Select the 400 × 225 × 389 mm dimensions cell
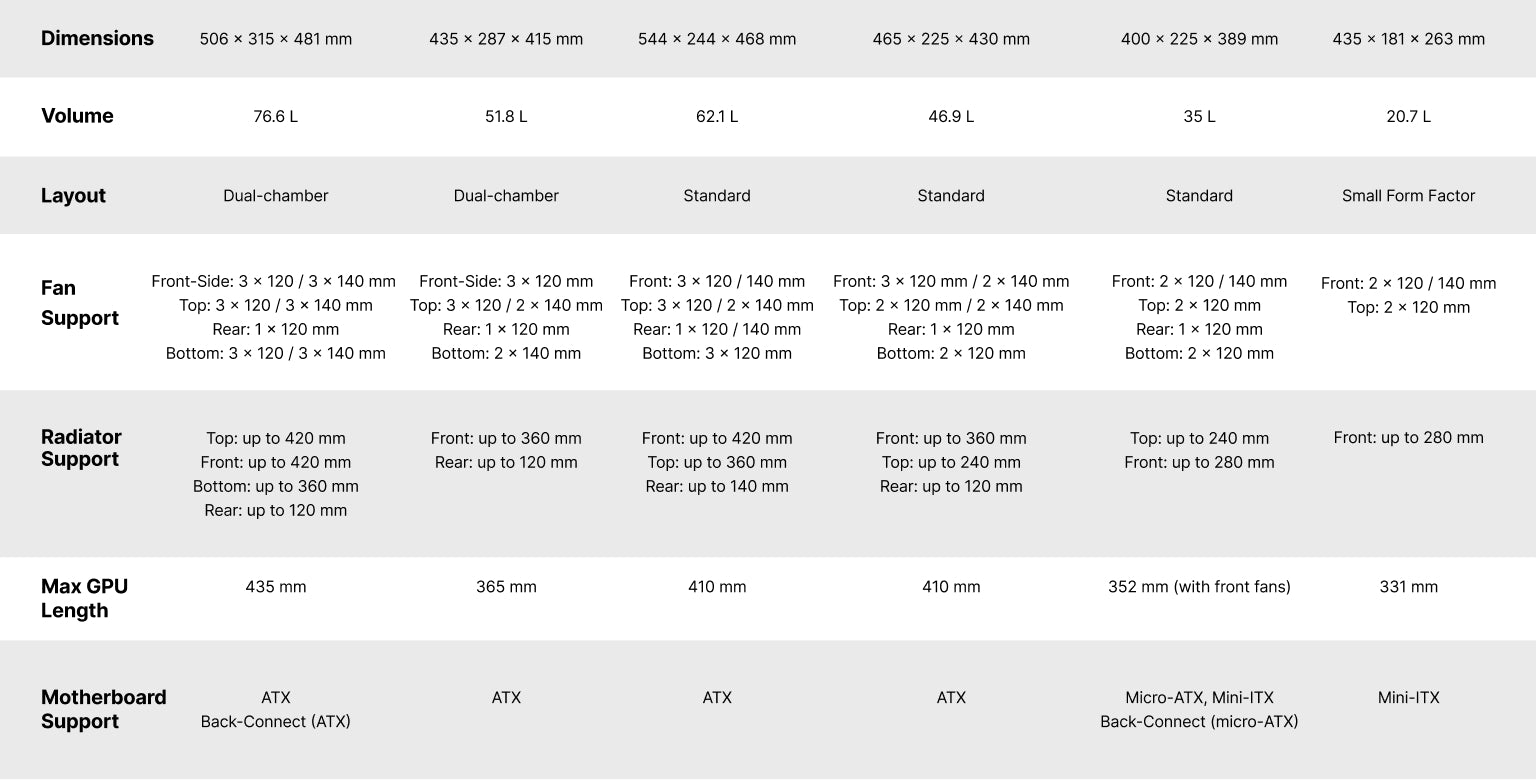The width and height of the screenshot is (1536, 780). coord(1199,40)
